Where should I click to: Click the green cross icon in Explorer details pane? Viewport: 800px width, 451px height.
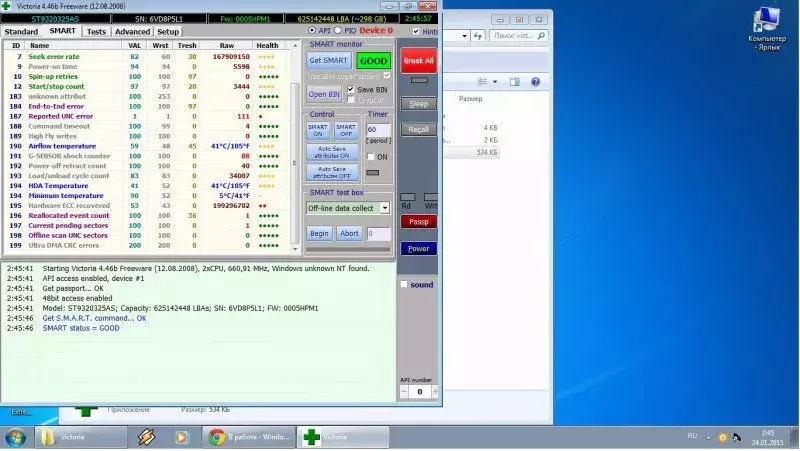(x=86, y=411)
